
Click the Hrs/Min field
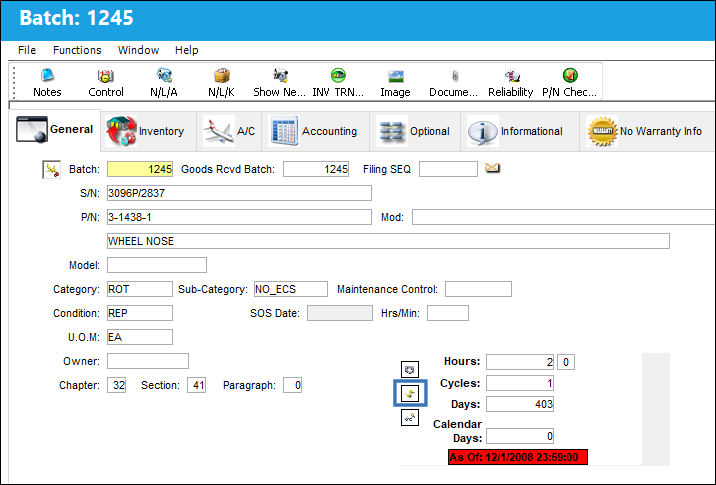[448, 313]
